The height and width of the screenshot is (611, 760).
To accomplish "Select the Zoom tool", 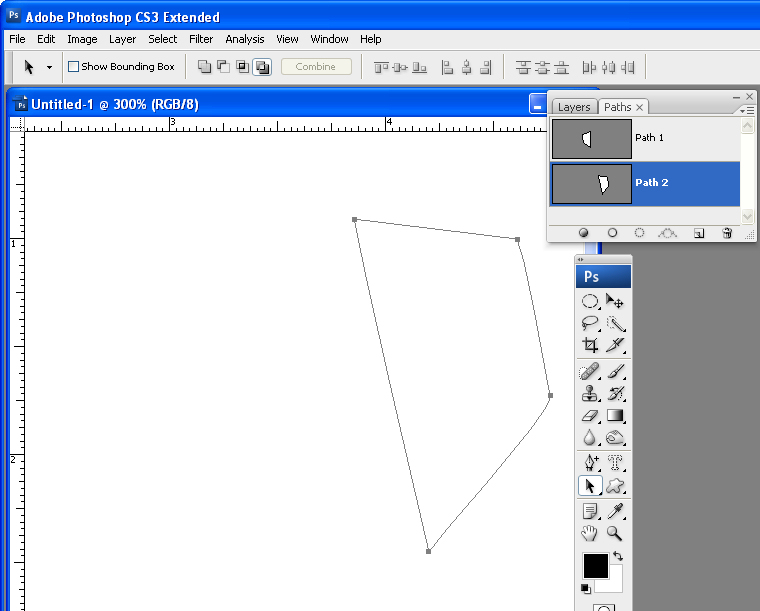I will pyautogui.click(x=615, y=533).
